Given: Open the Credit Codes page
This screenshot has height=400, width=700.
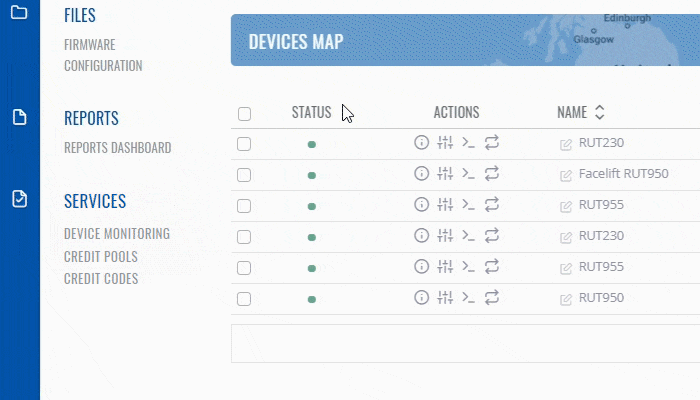Looking at the screenshot, I should (100, 278).
